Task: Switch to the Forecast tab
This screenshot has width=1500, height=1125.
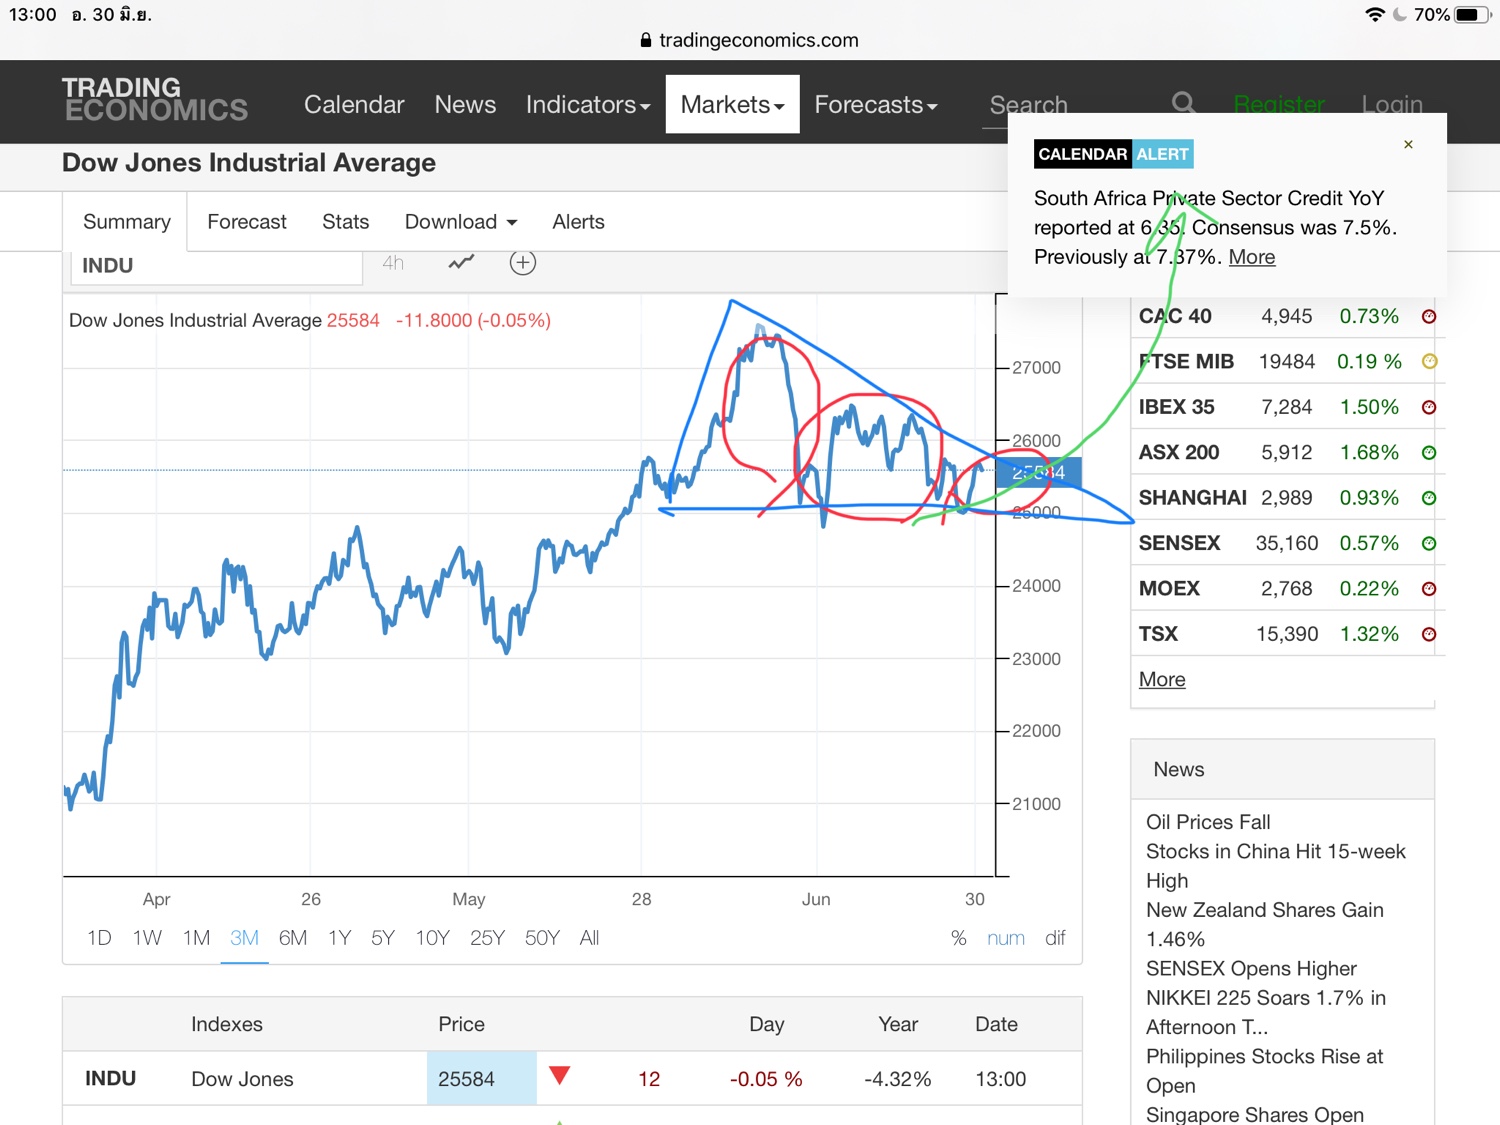Action: pyautogui.click(x=247, y=222)
